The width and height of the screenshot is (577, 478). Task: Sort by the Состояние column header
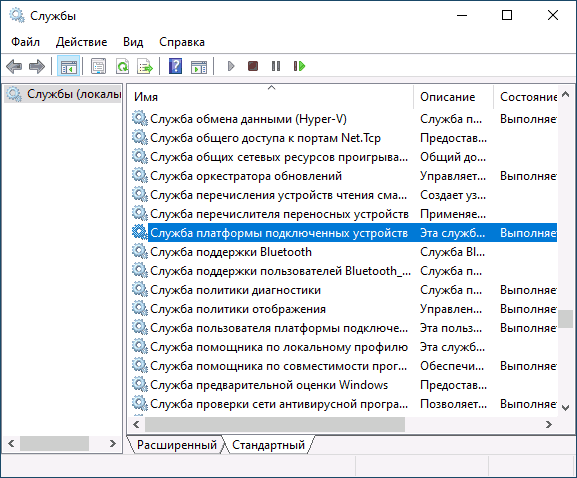525,97
